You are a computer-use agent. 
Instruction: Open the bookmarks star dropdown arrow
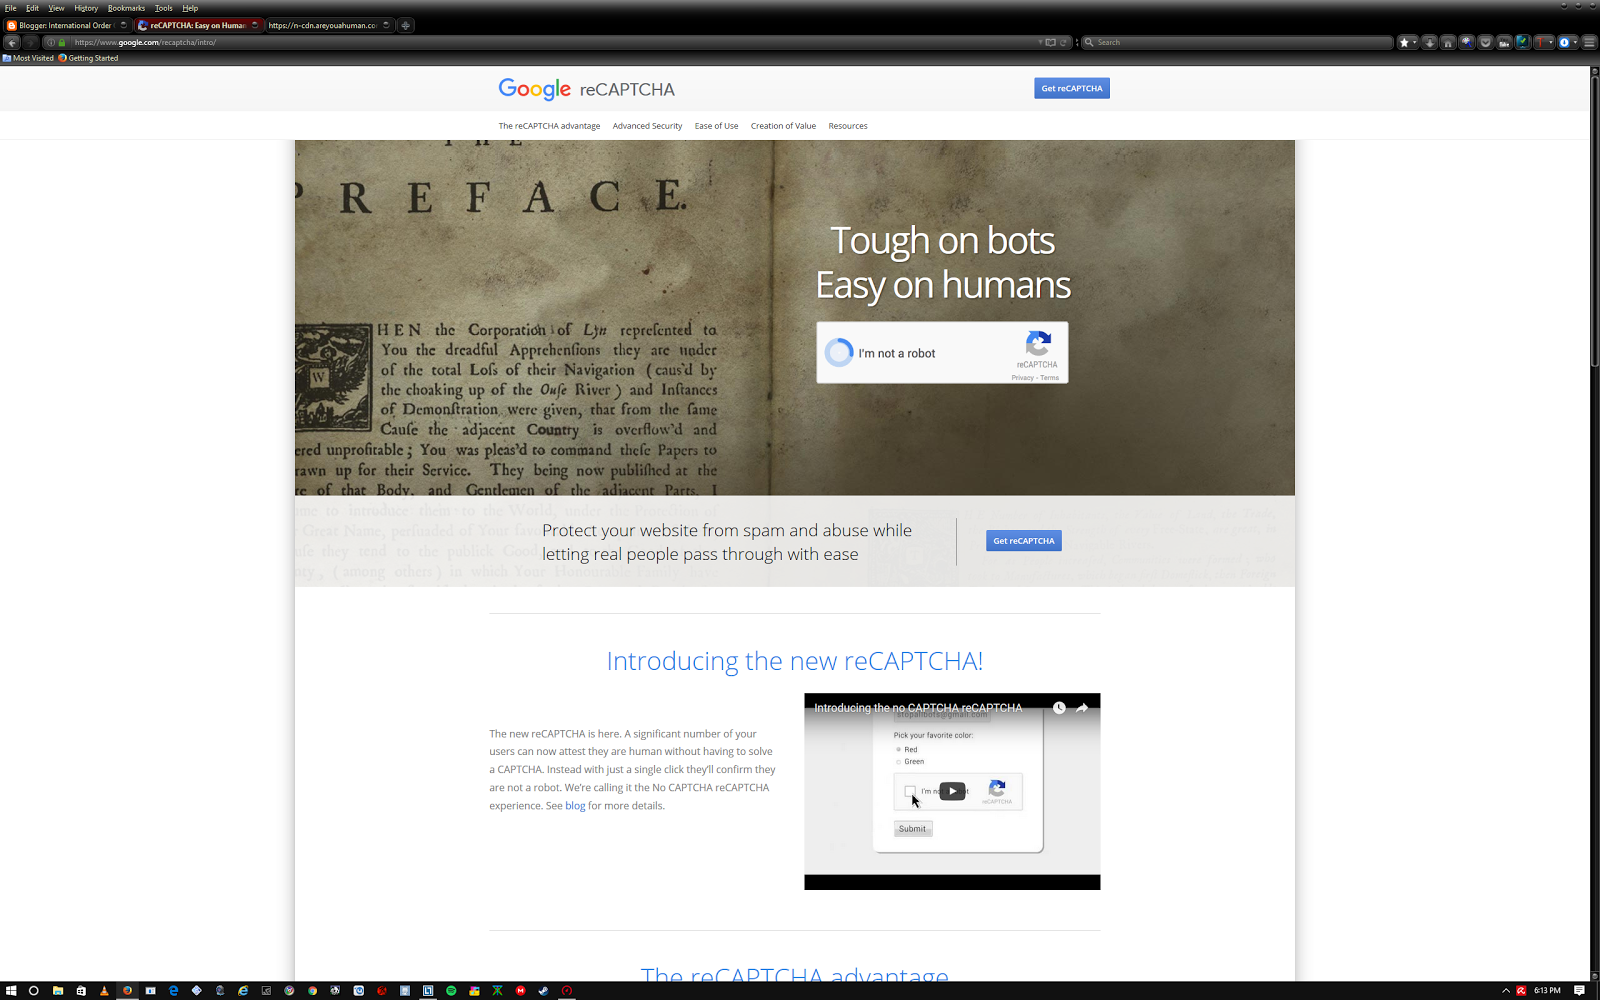(x=1415, y=42)
